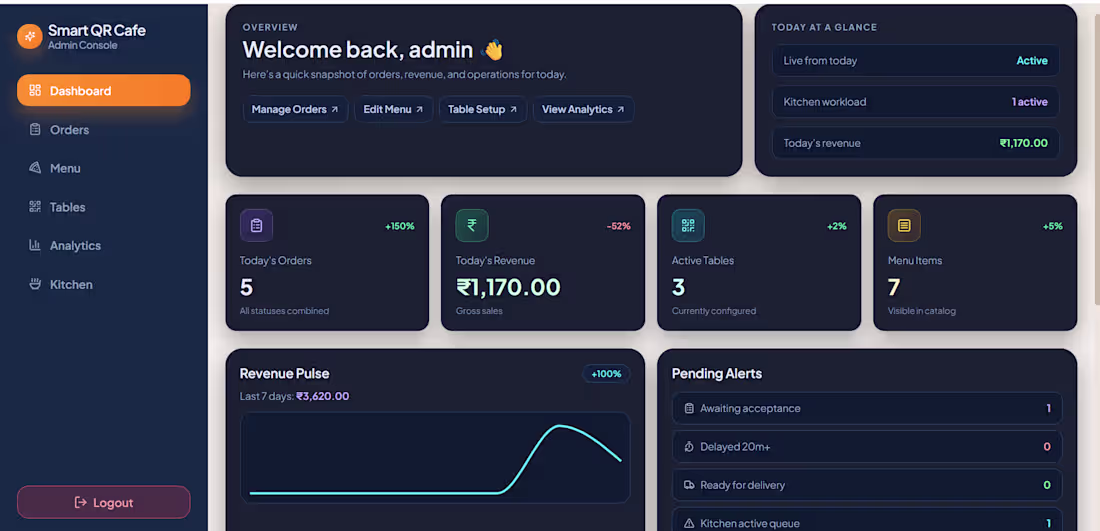Image resolution: width=1100 pixels, height=531 pixels.
Task: Click the Pending Alerts heading
Action: tap(717, 374)
